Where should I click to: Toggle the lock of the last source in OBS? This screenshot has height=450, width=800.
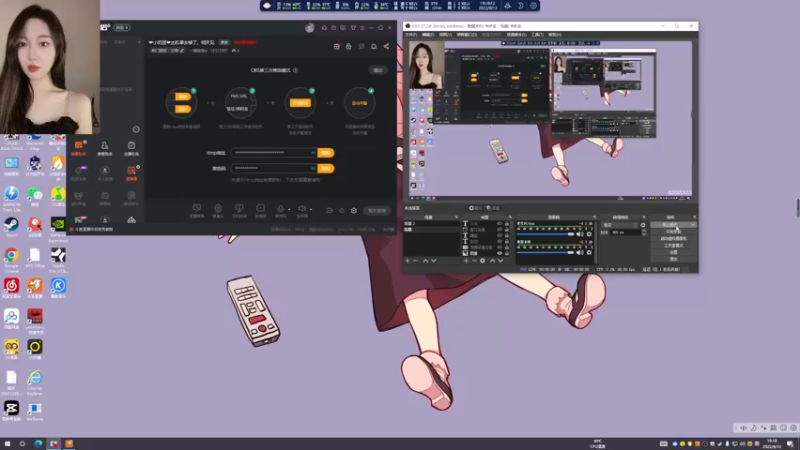pyautogui.click(x=507, y=253)
